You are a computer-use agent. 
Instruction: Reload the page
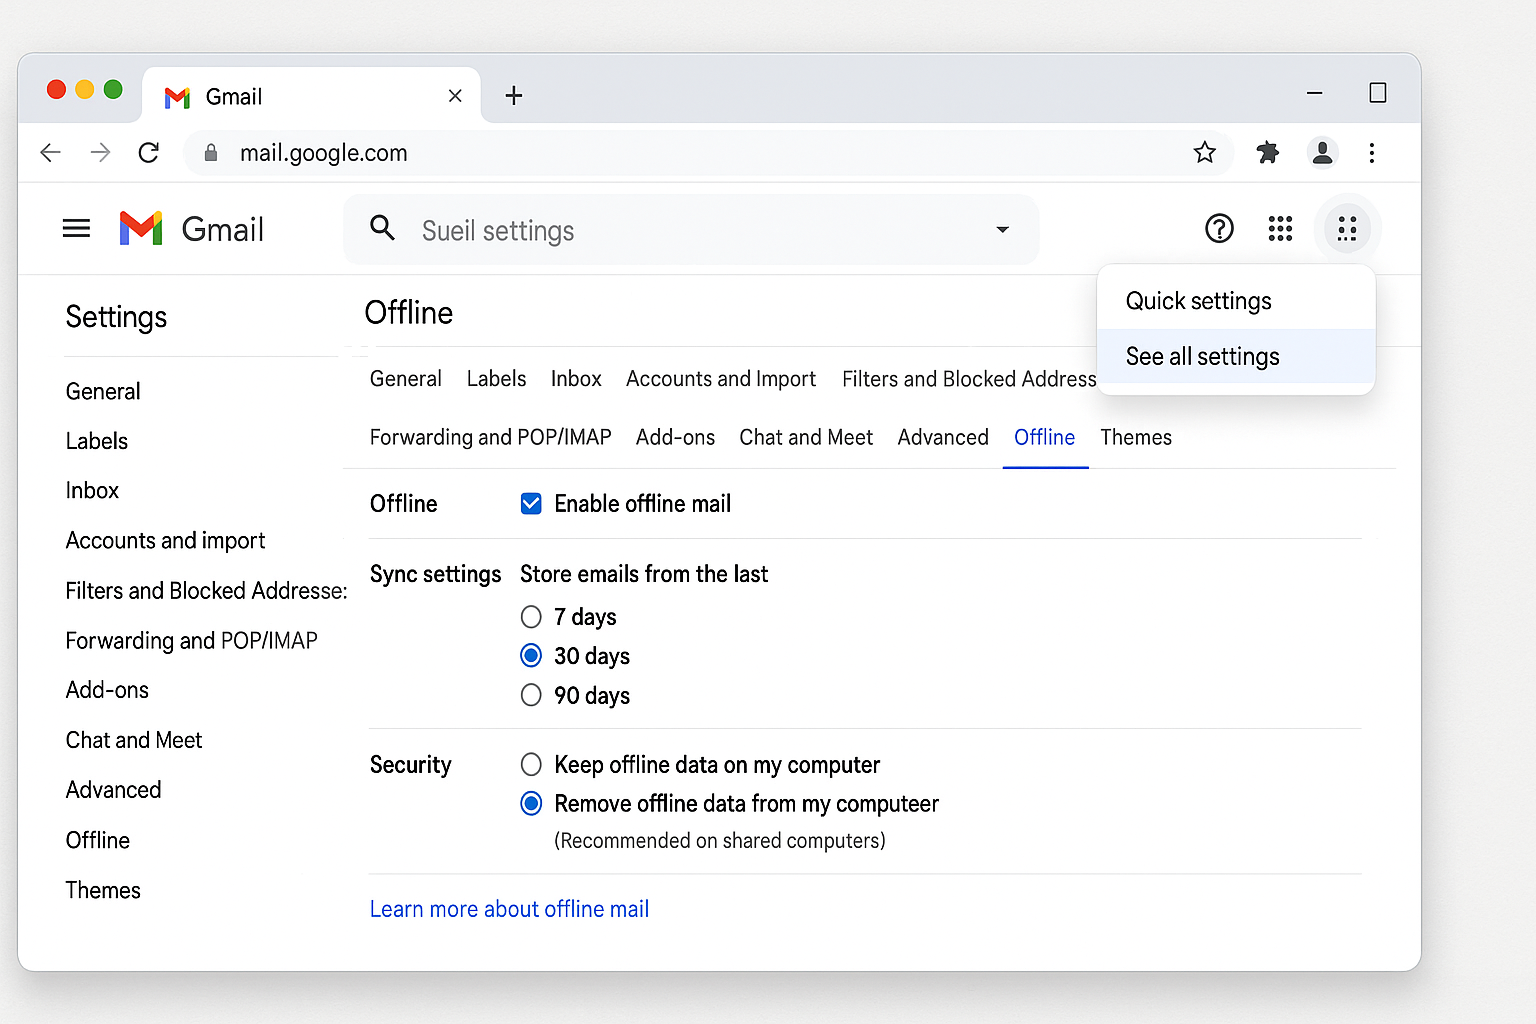149,152
